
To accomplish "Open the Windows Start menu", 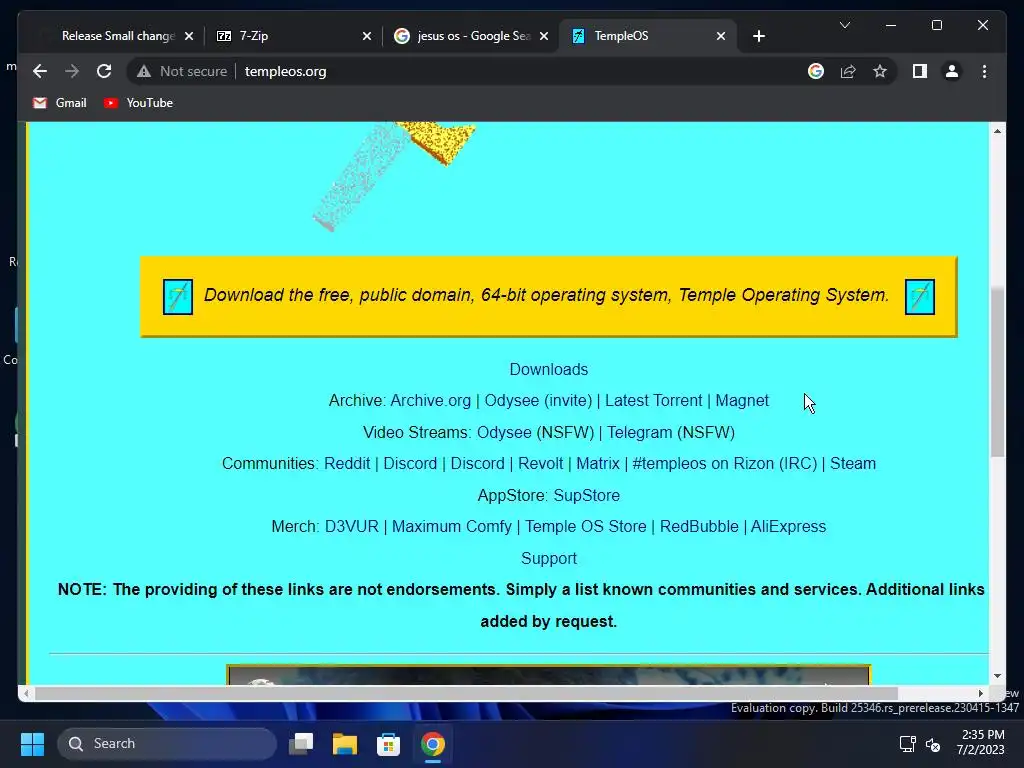I will tap(32, 744).
